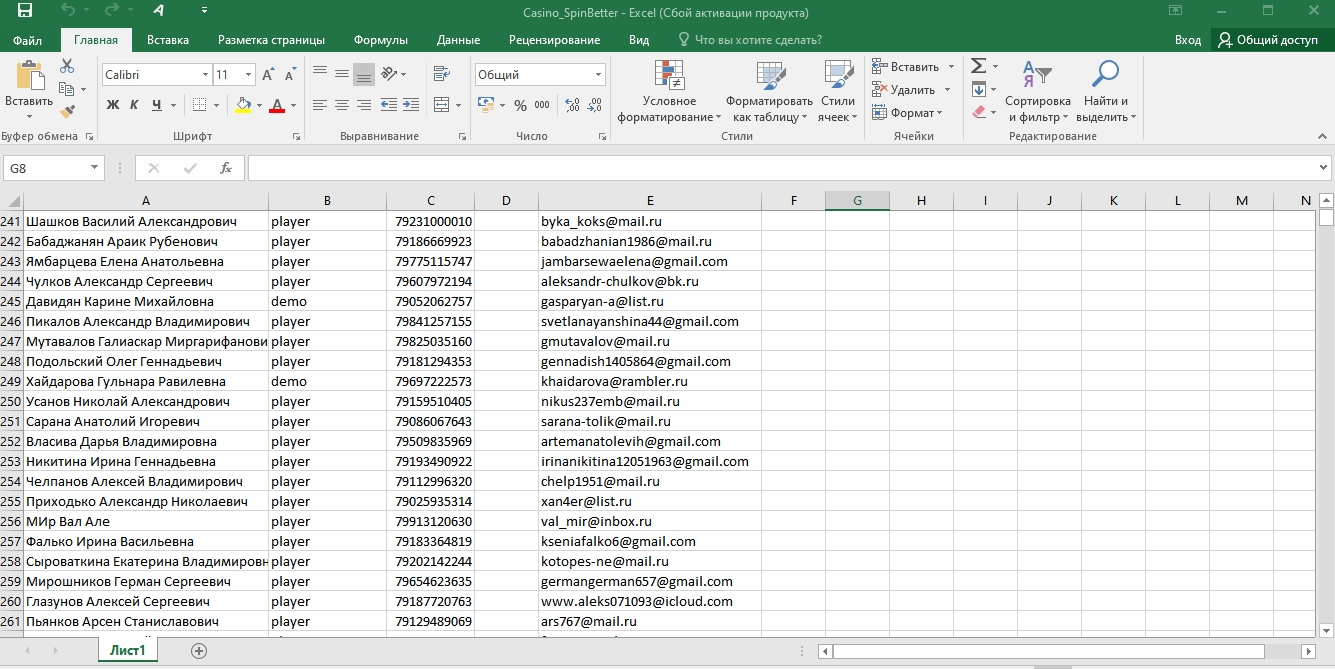Click the Вход sign-in link
The width and height of the screenshot is (1335, 669).
pyautogui.click(x=1187, y=40)
